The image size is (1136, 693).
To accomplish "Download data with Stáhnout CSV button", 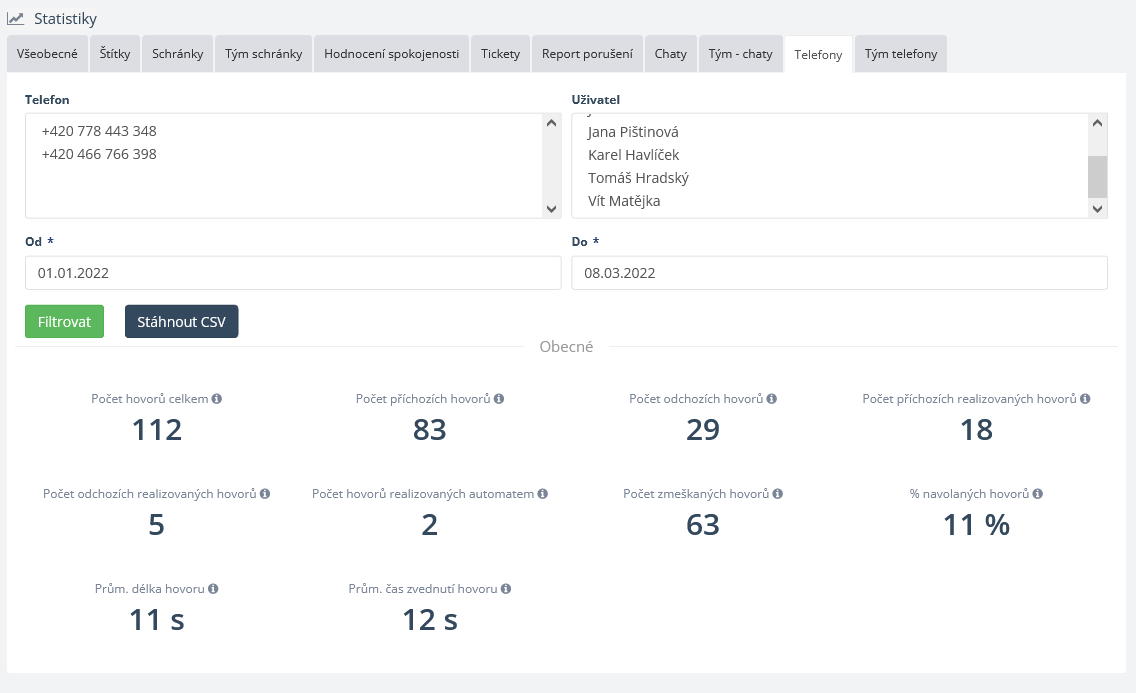I will click(181, 322).
